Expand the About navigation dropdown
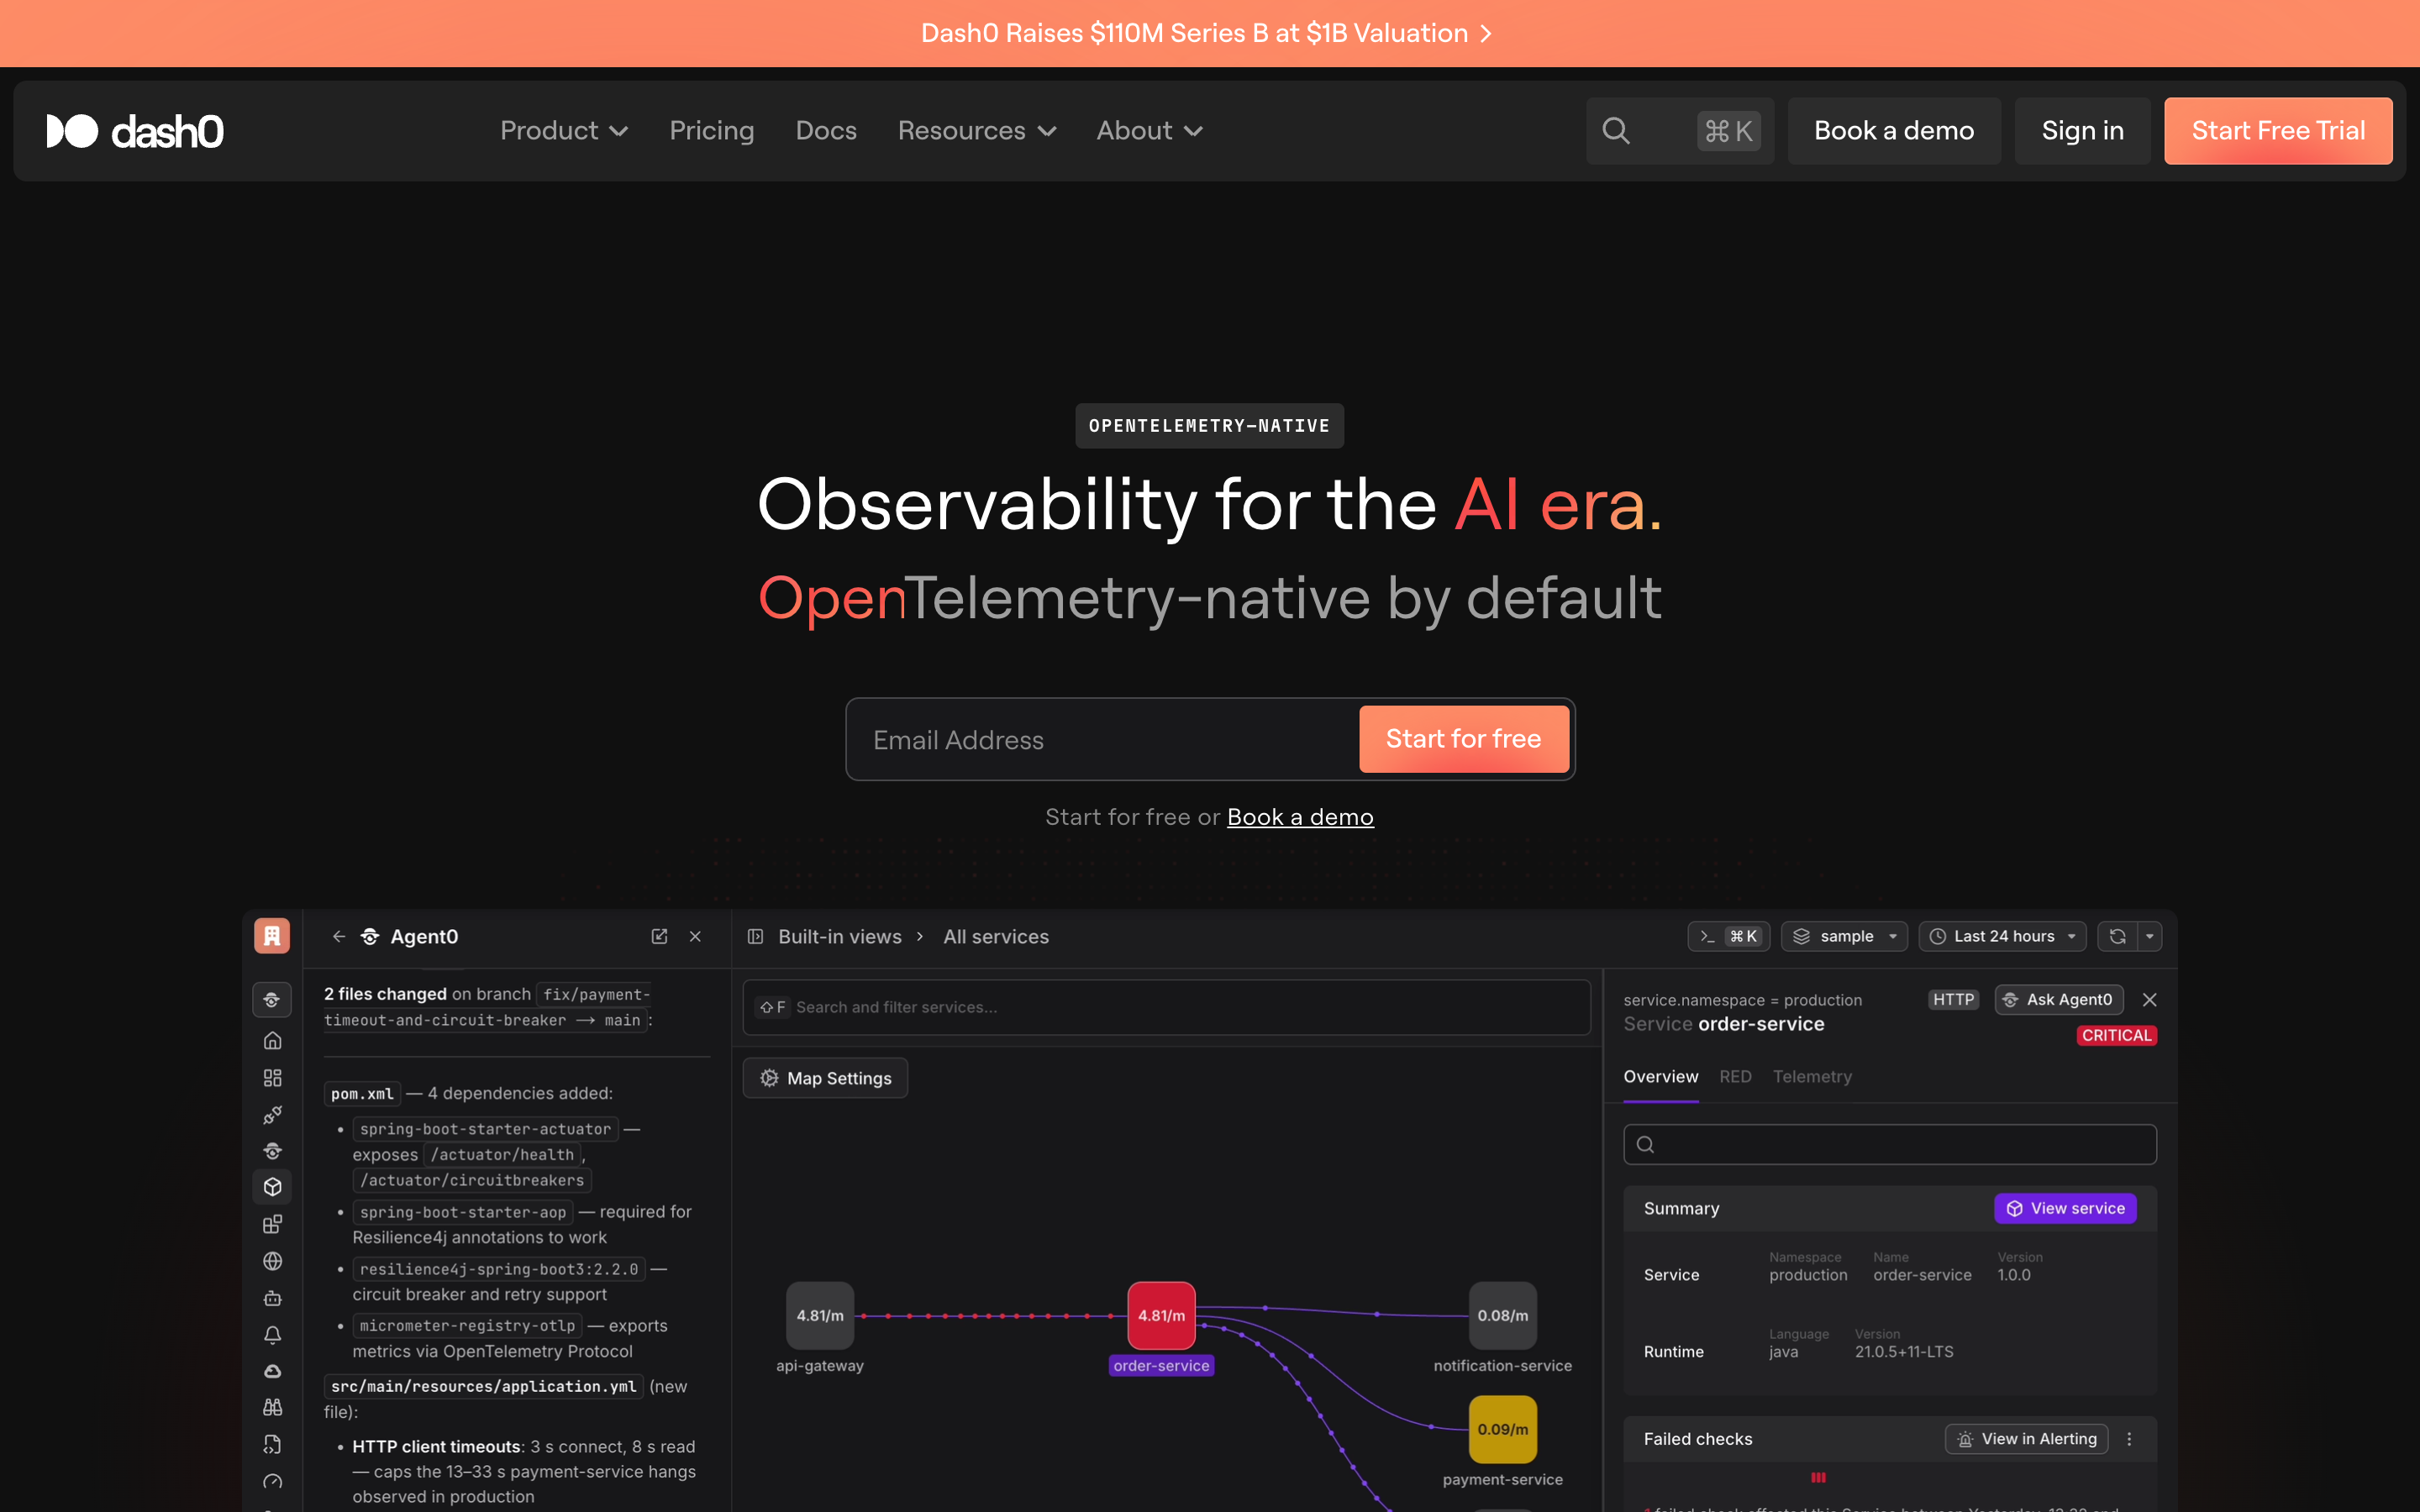Viewport: 2420px width, 1512px height. click(1149, 131)
